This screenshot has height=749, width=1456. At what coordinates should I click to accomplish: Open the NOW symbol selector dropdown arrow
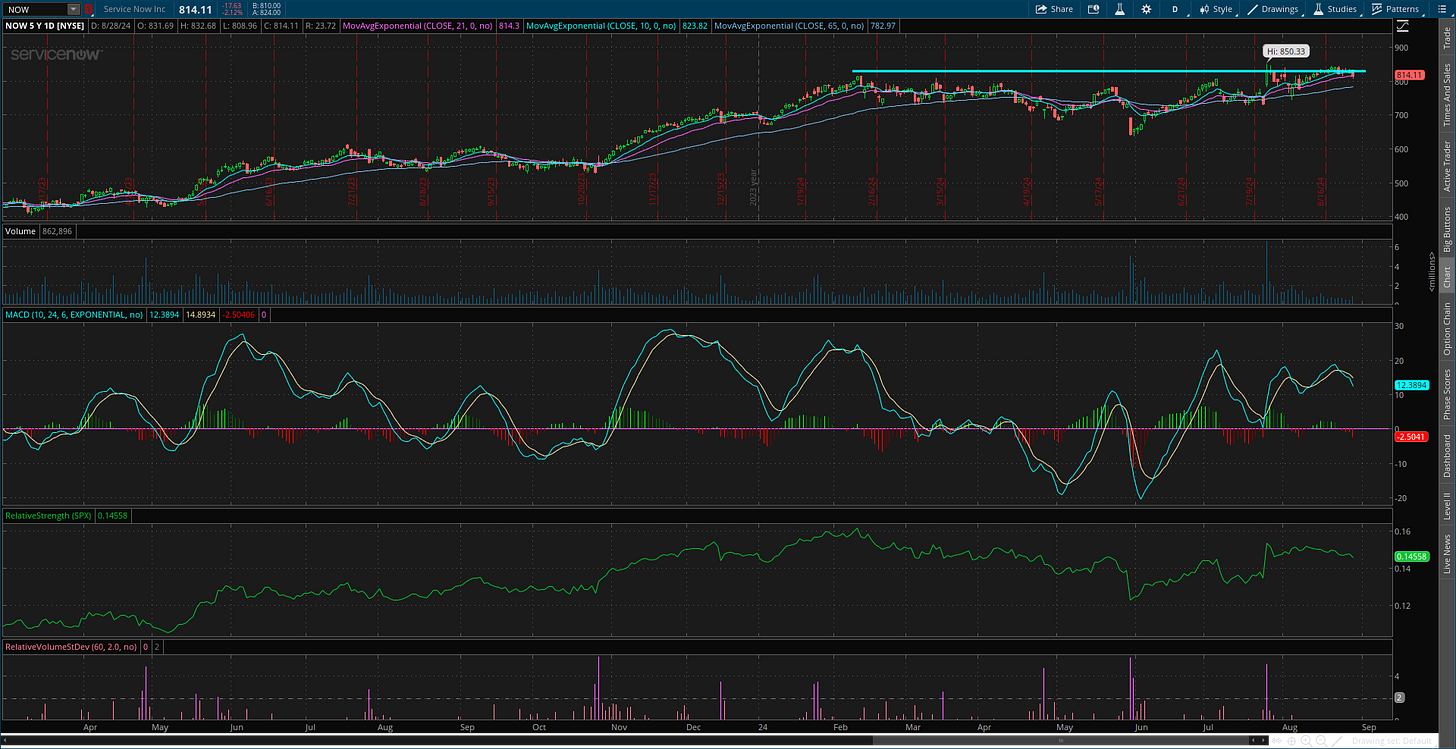[x=73, y=9]
